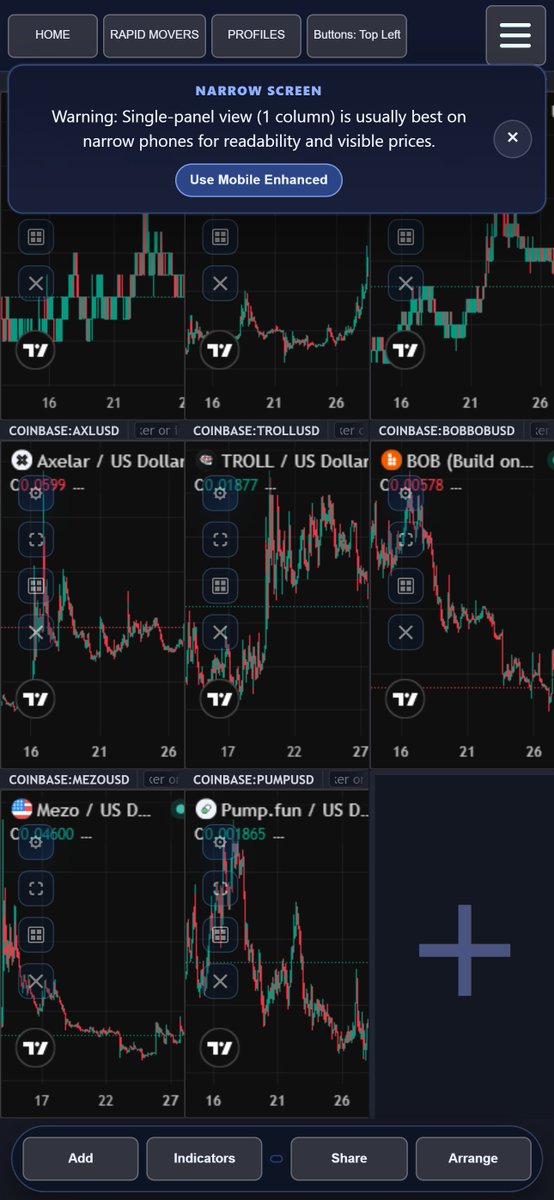Open the hamburger menu

515,35
